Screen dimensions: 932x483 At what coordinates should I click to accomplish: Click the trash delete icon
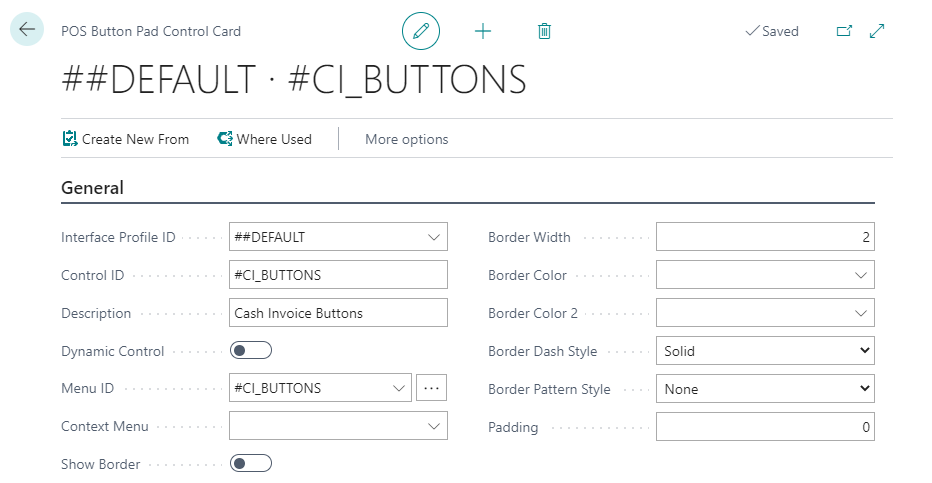coord(544,31)
